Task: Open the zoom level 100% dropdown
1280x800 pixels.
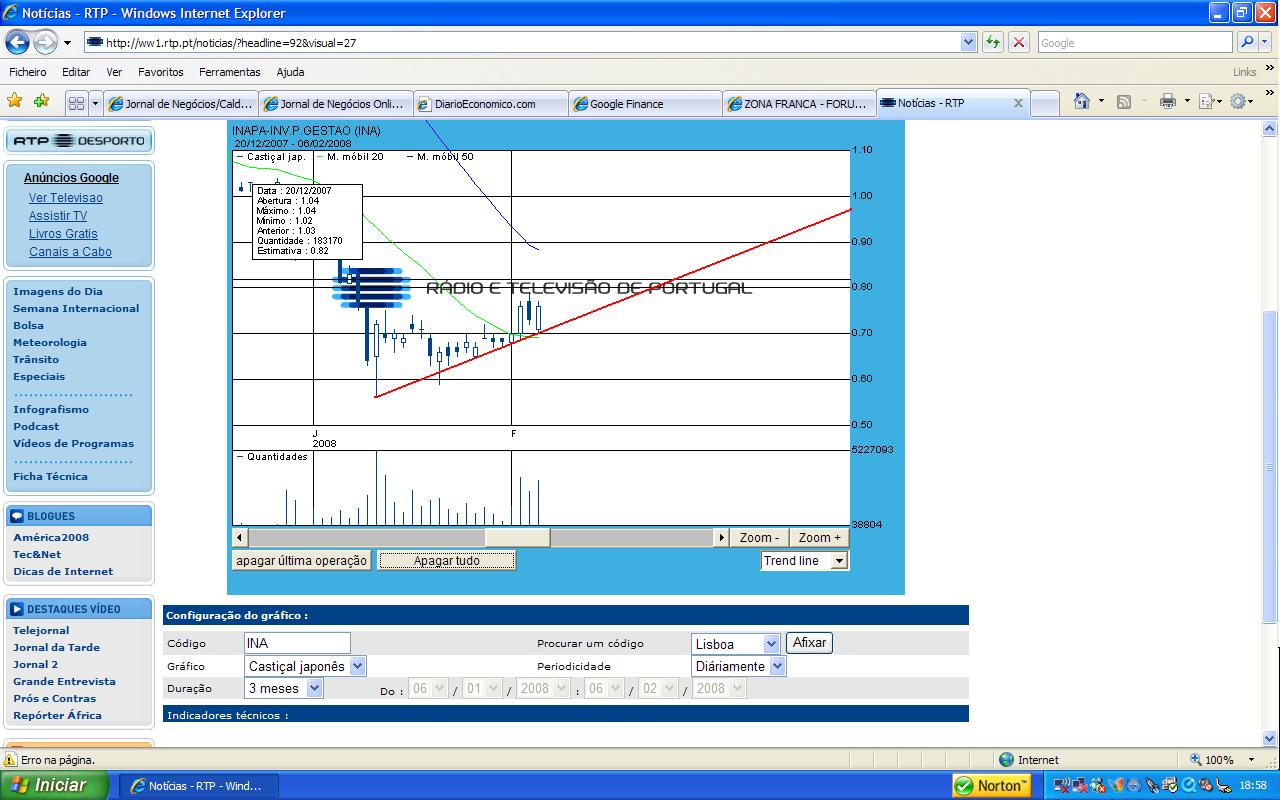Action: pos(1252,760)
